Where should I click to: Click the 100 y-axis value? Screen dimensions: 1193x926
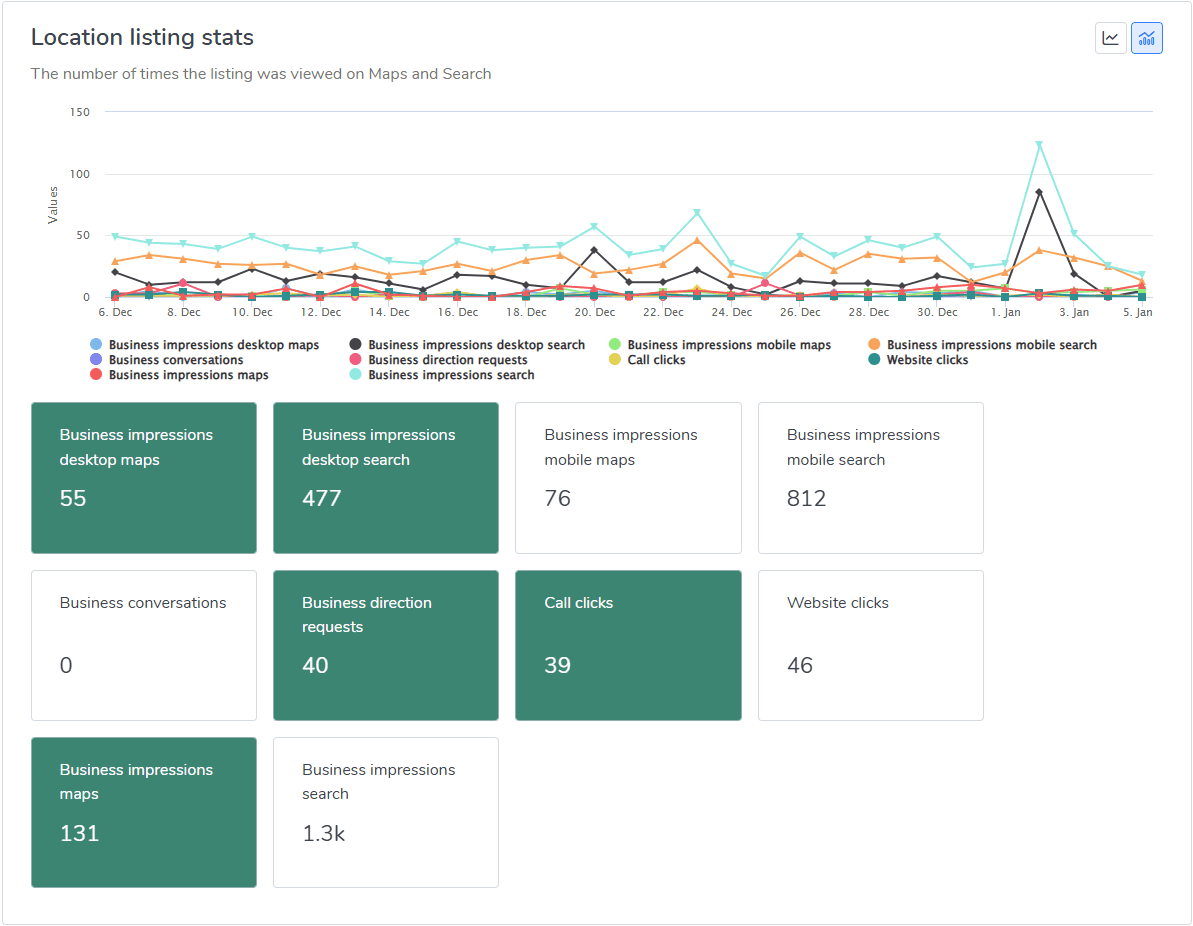click(80, 174)
